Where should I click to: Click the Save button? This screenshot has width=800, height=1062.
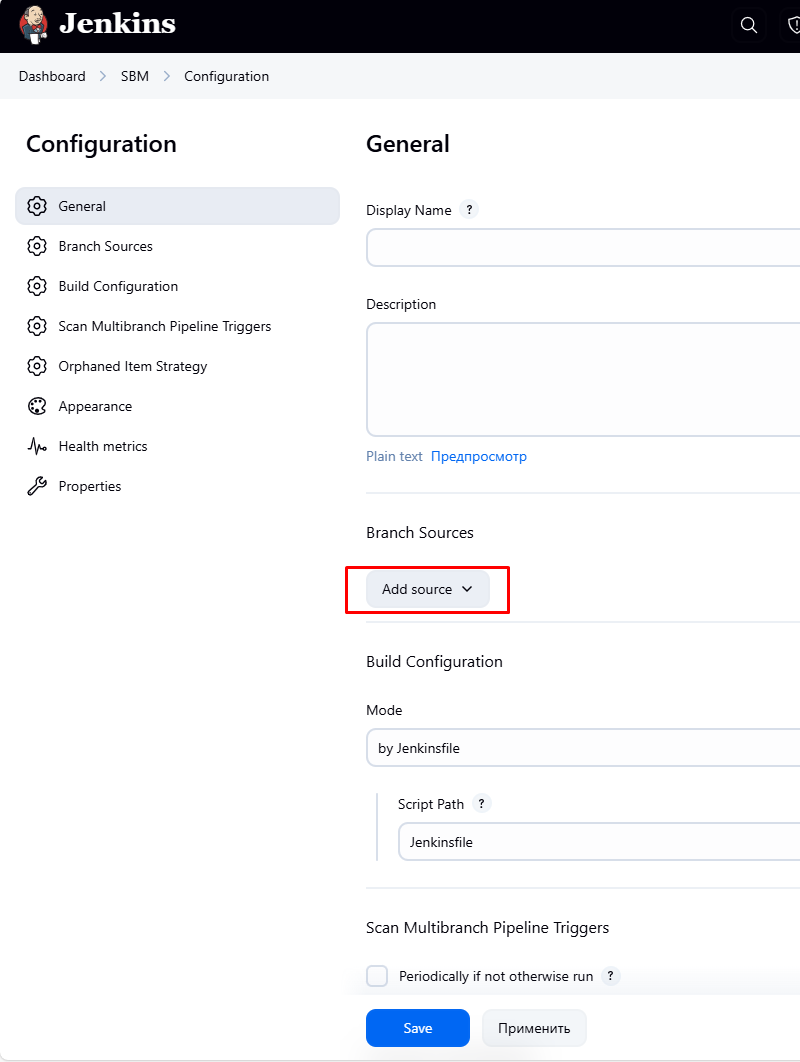tap(417, 1028)
